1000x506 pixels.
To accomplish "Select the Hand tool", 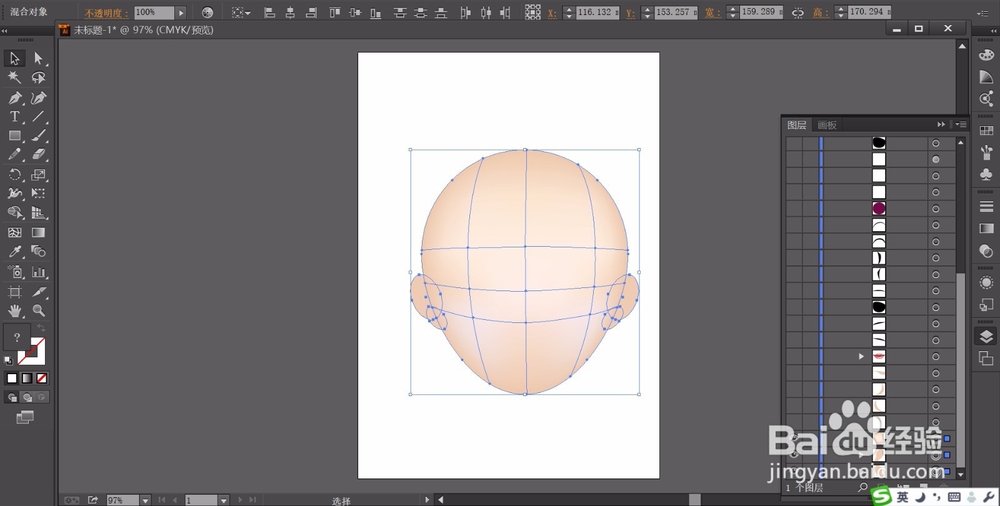I will pos(15,311).
